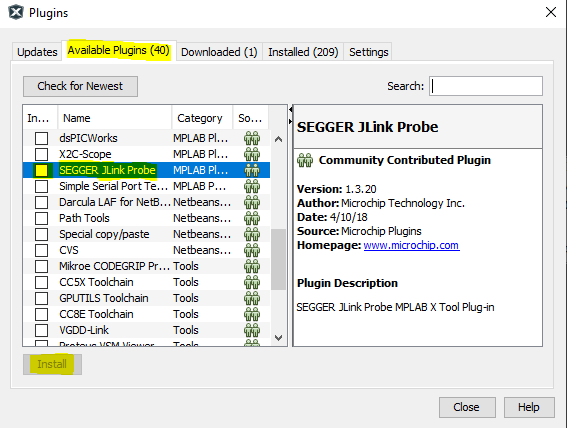The image size is (567, 428).
Task: Click the source icon in Simple Serial Port row
Action: (x=252, y=186)
